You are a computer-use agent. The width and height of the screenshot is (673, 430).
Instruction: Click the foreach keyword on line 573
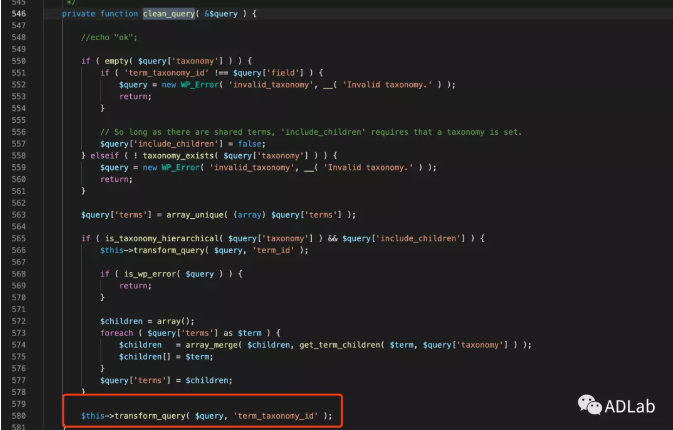(x=116, y=332)
